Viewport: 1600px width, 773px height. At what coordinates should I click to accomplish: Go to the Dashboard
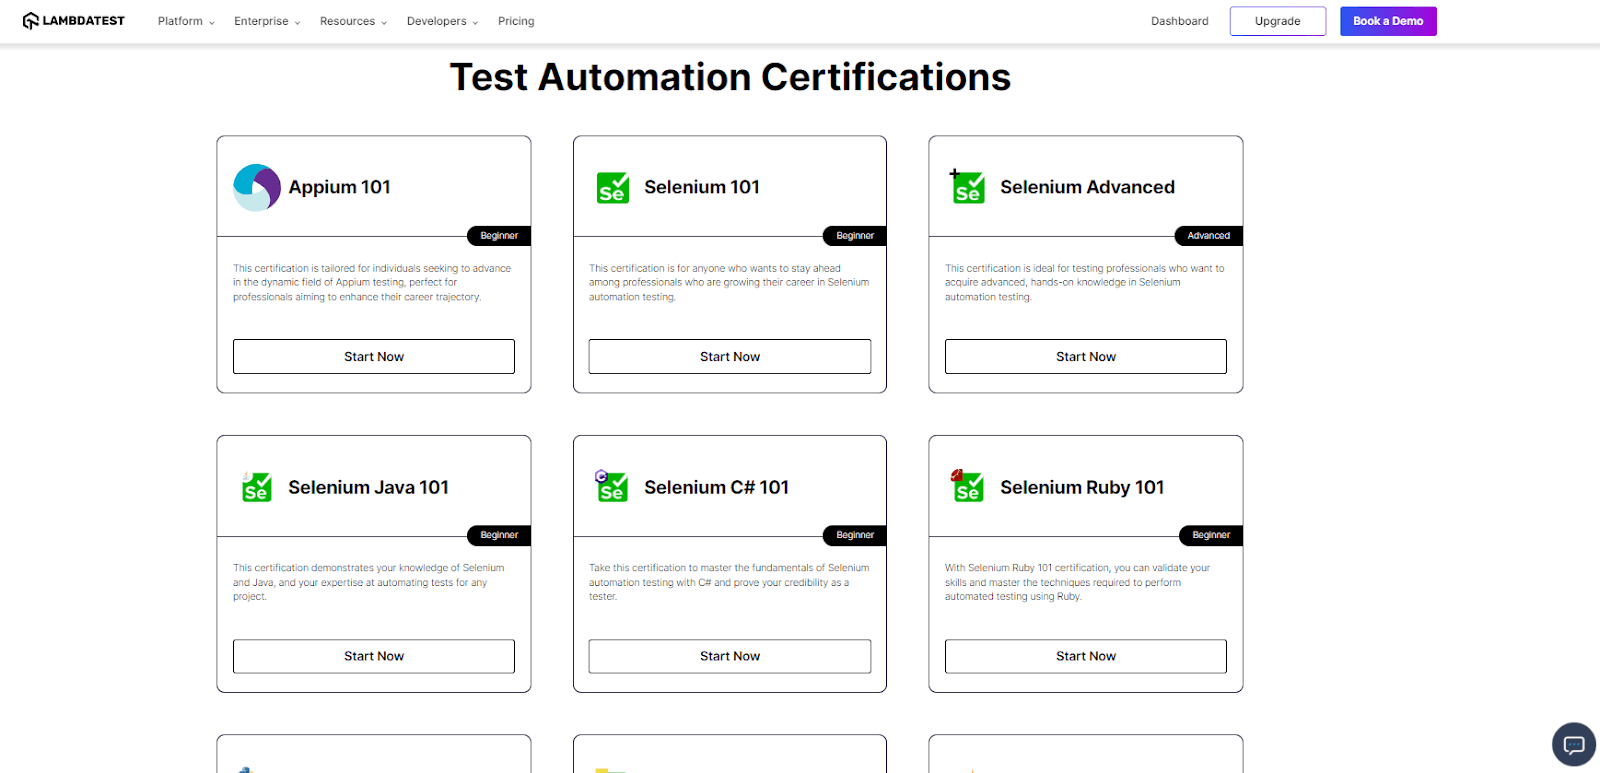click(1180, 21)
